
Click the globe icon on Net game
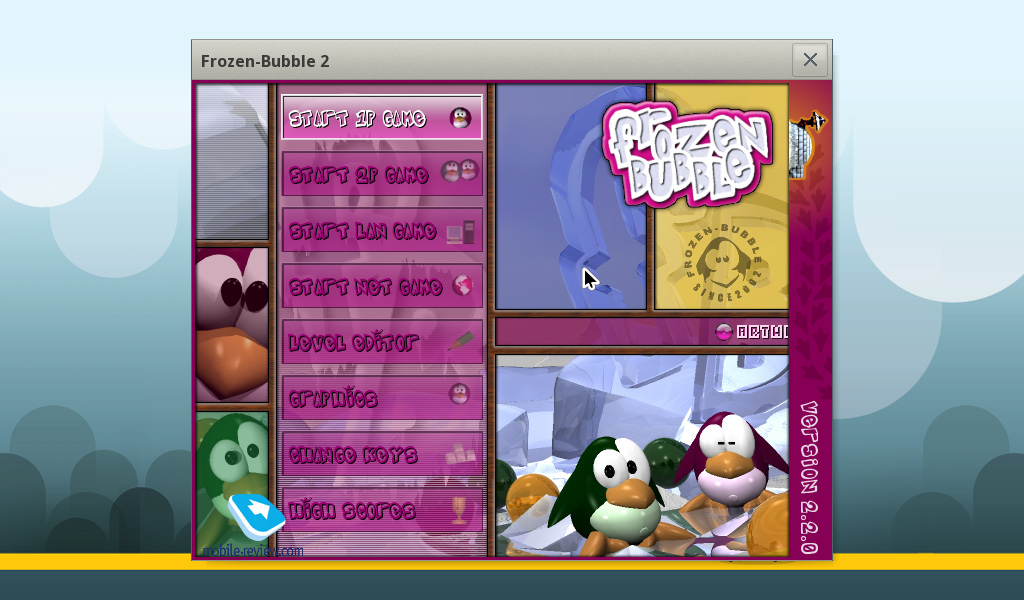tap(463, 285)
